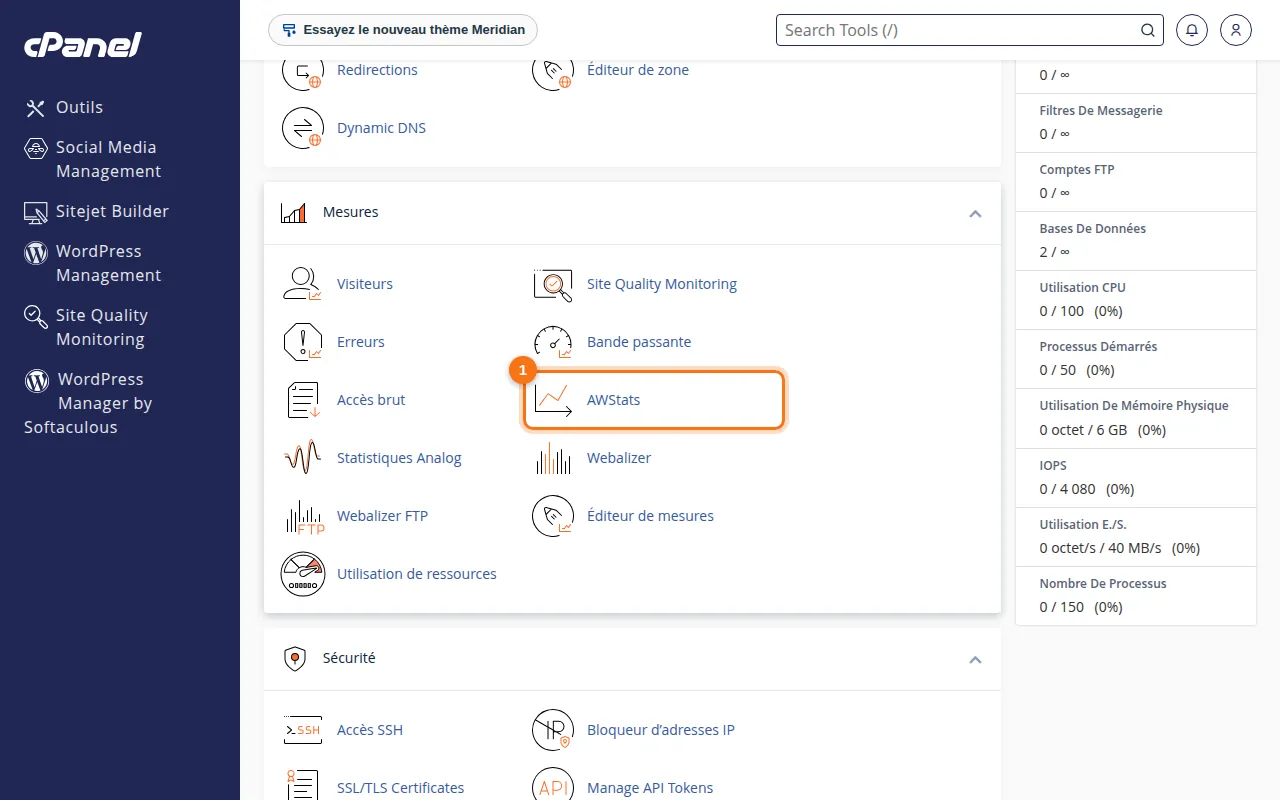Click the Sécurité section header title

point(349,658)
